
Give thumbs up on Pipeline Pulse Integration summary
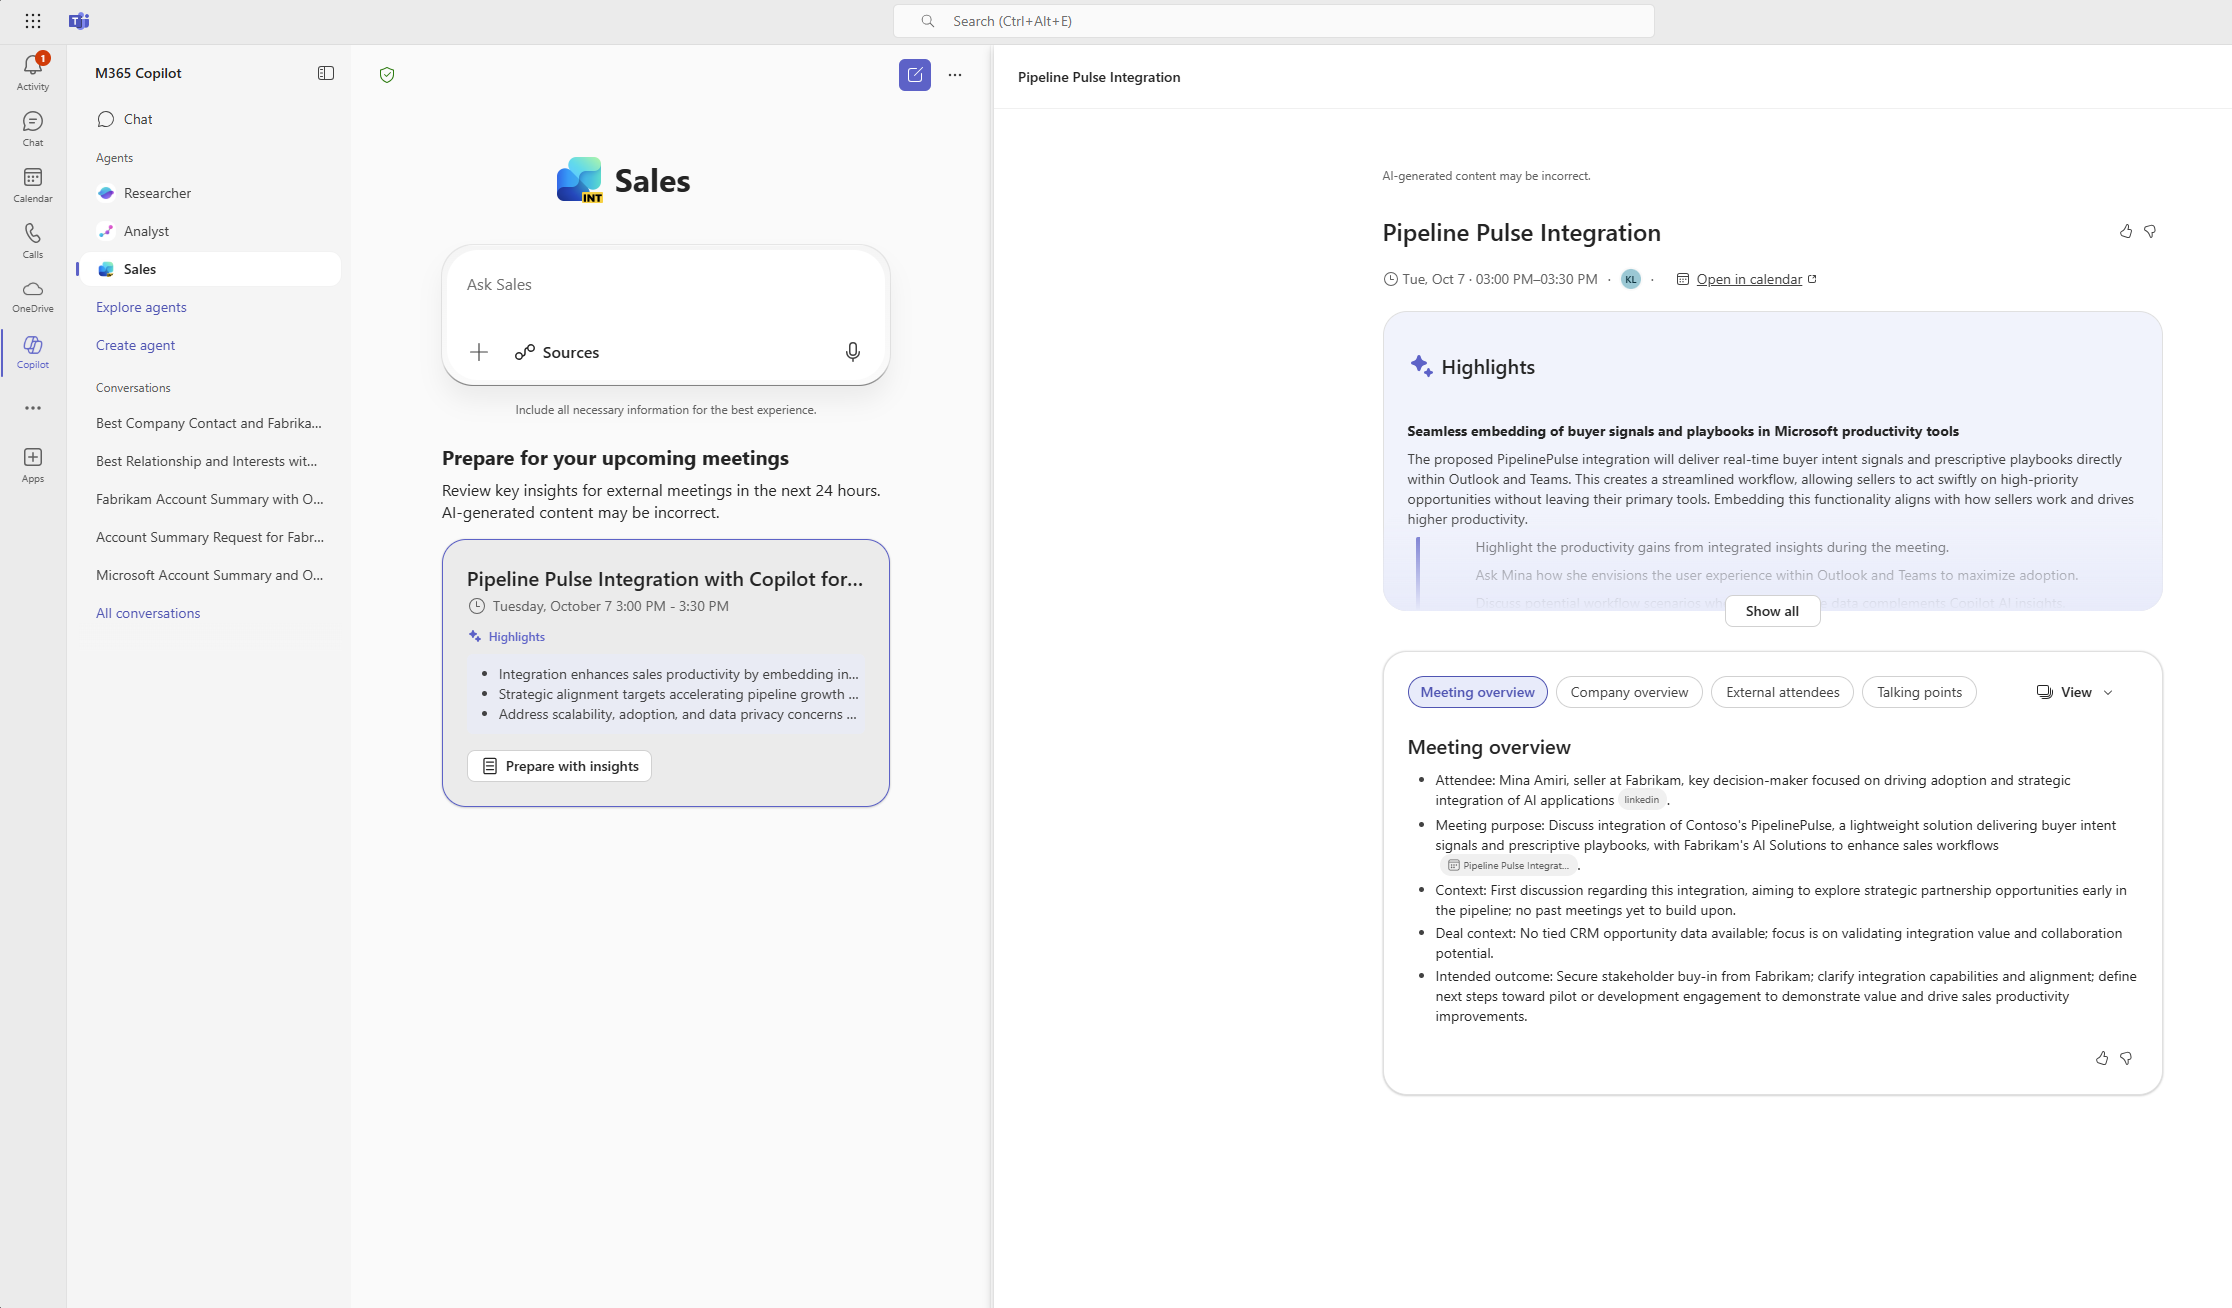pos(2126,231)
